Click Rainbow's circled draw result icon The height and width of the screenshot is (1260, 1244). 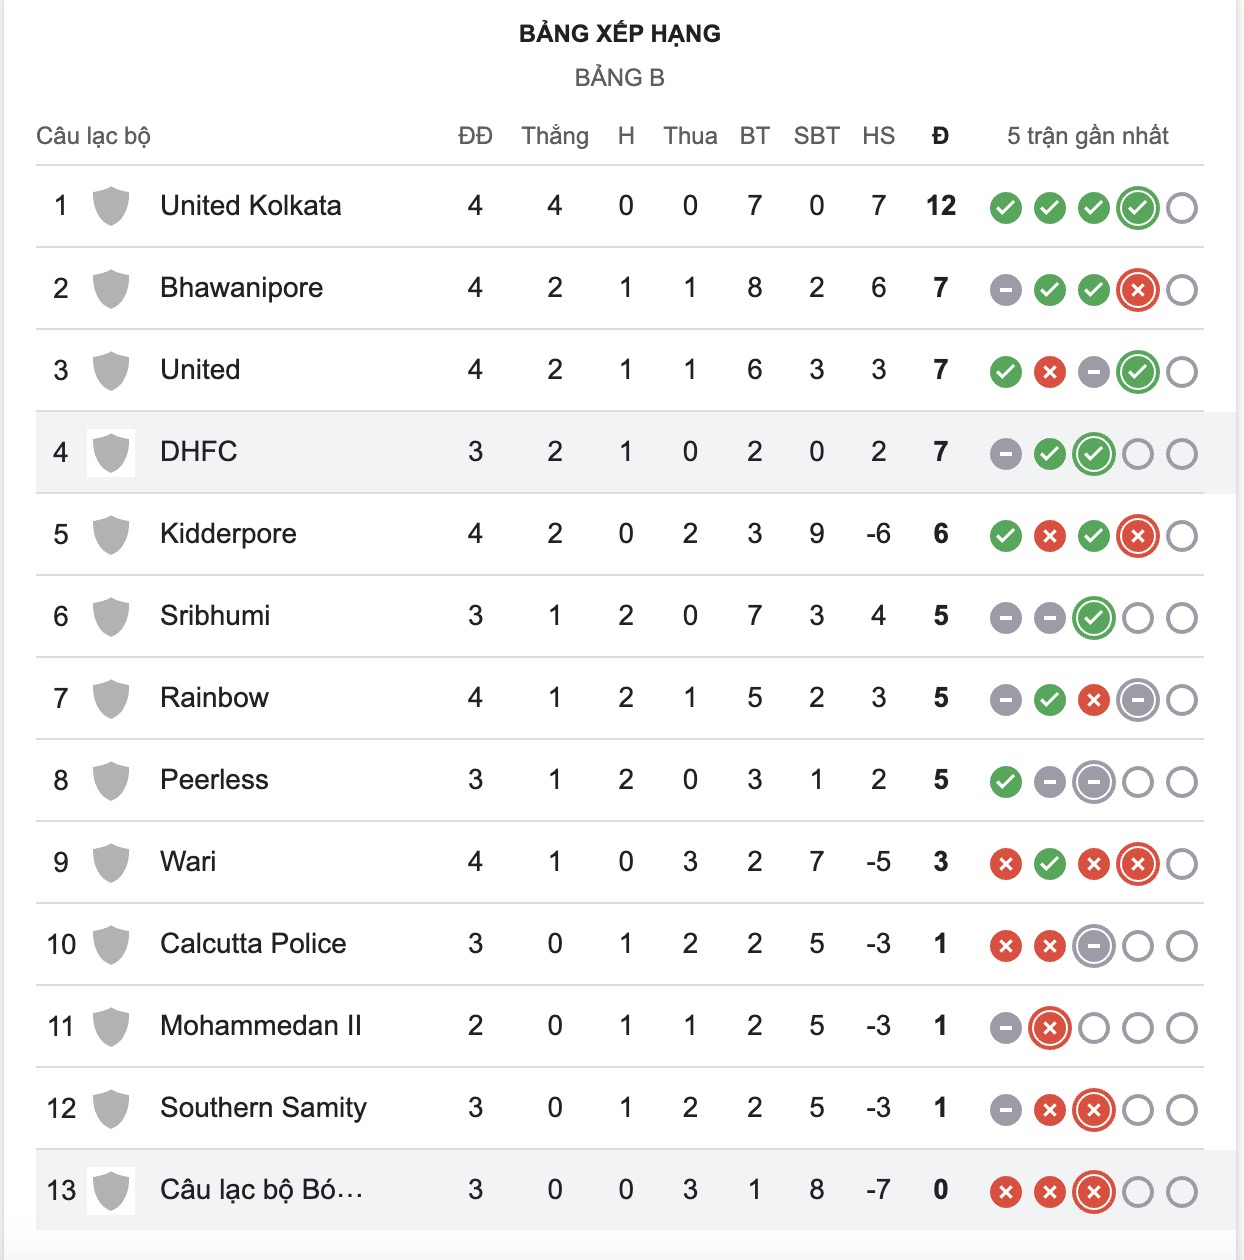pyautogui.click(x=1137, y=700)
